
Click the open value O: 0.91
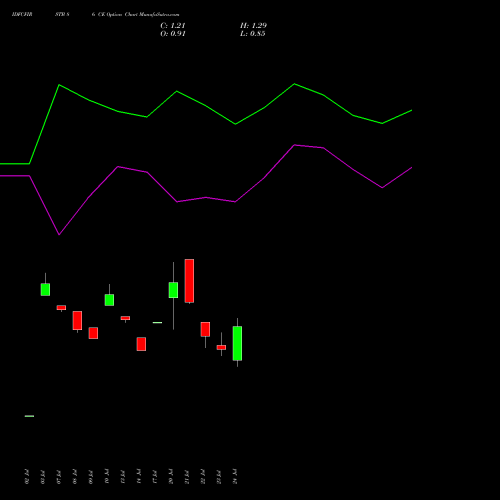point(173,34)
